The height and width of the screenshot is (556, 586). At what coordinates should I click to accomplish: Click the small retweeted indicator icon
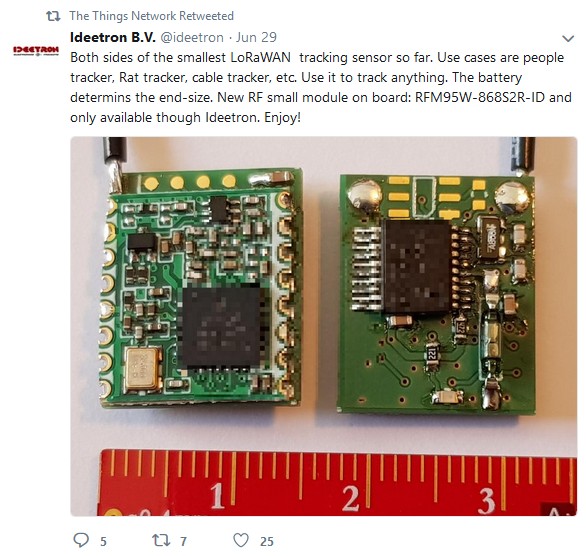53,16
